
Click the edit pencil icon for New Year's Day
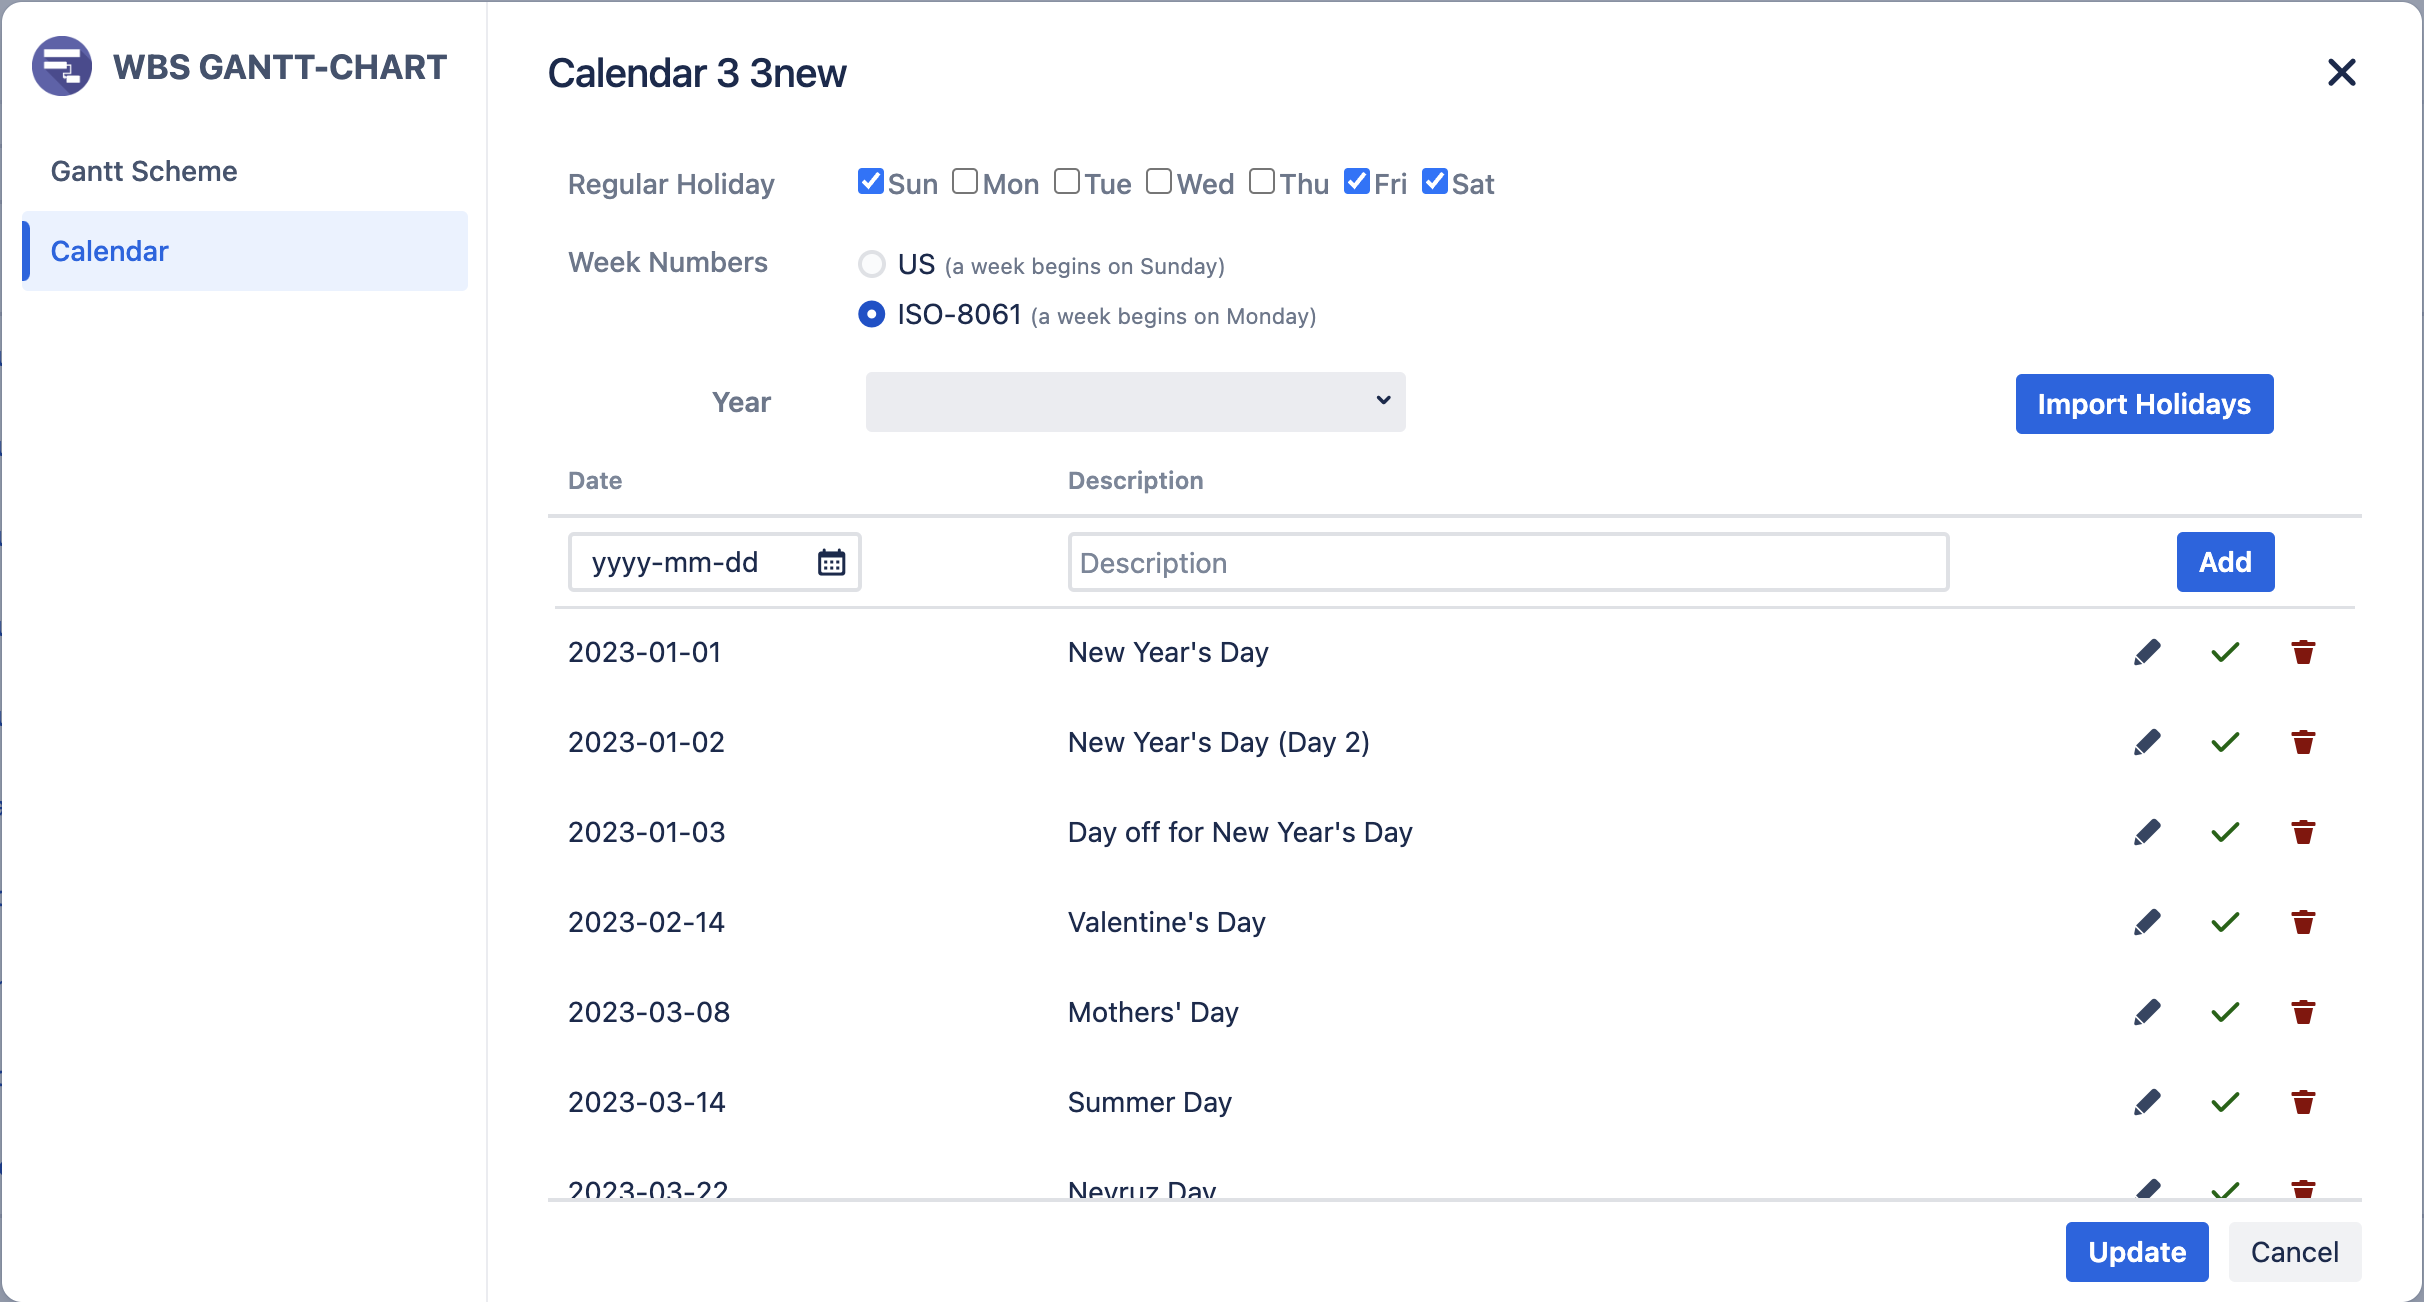(x=2147, y=653)
